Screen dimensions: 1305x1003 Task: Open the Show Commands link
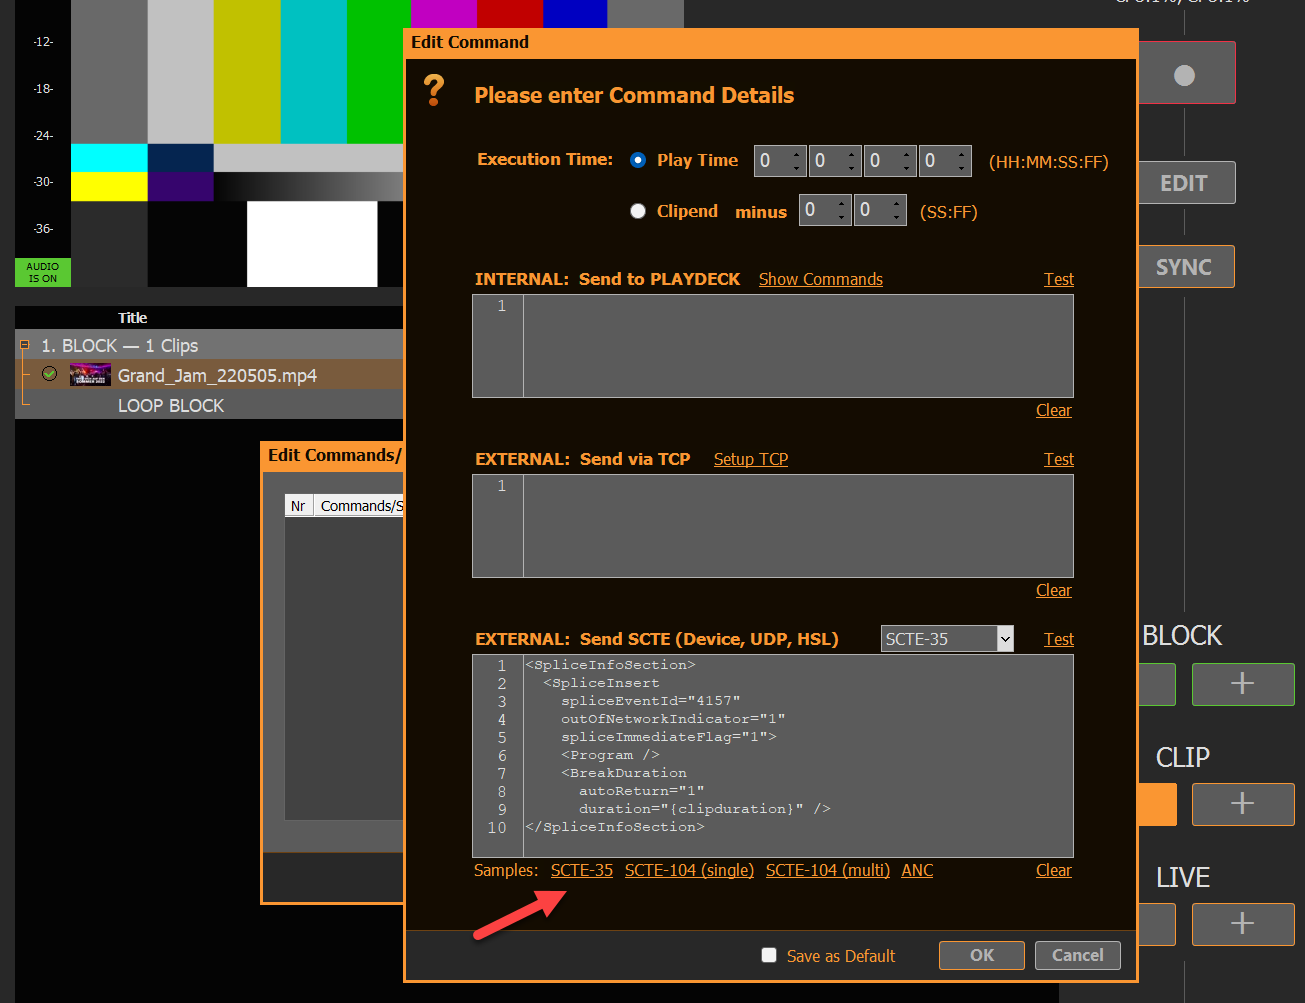820,279
